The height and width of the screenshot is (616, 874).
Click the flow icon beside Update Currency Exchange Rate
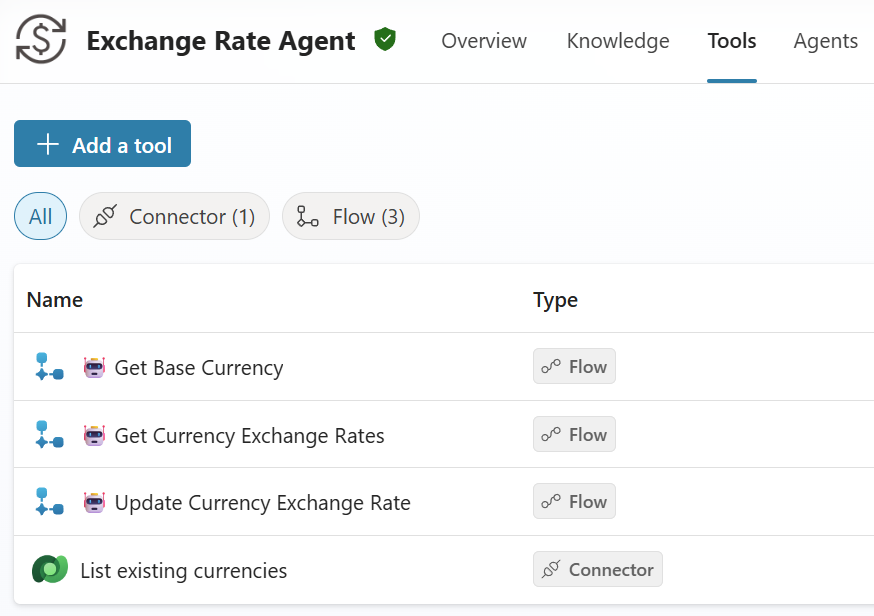point(49,502)
